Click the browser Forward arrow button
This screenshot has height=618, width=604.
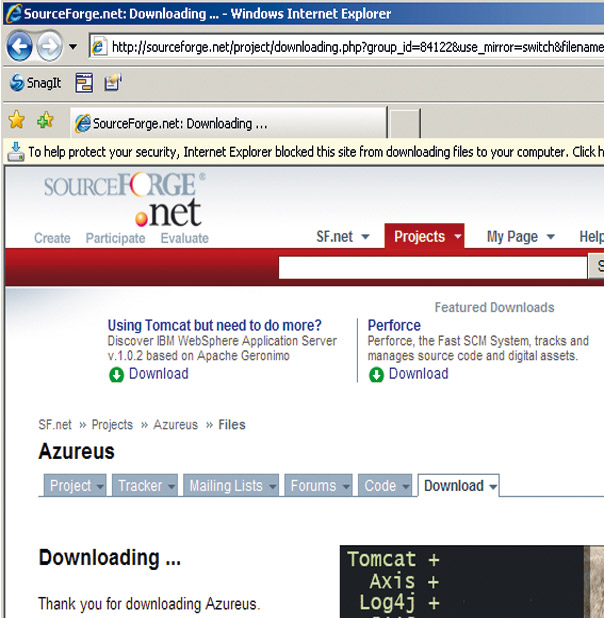pyautogui.click(x=49, y=46)
